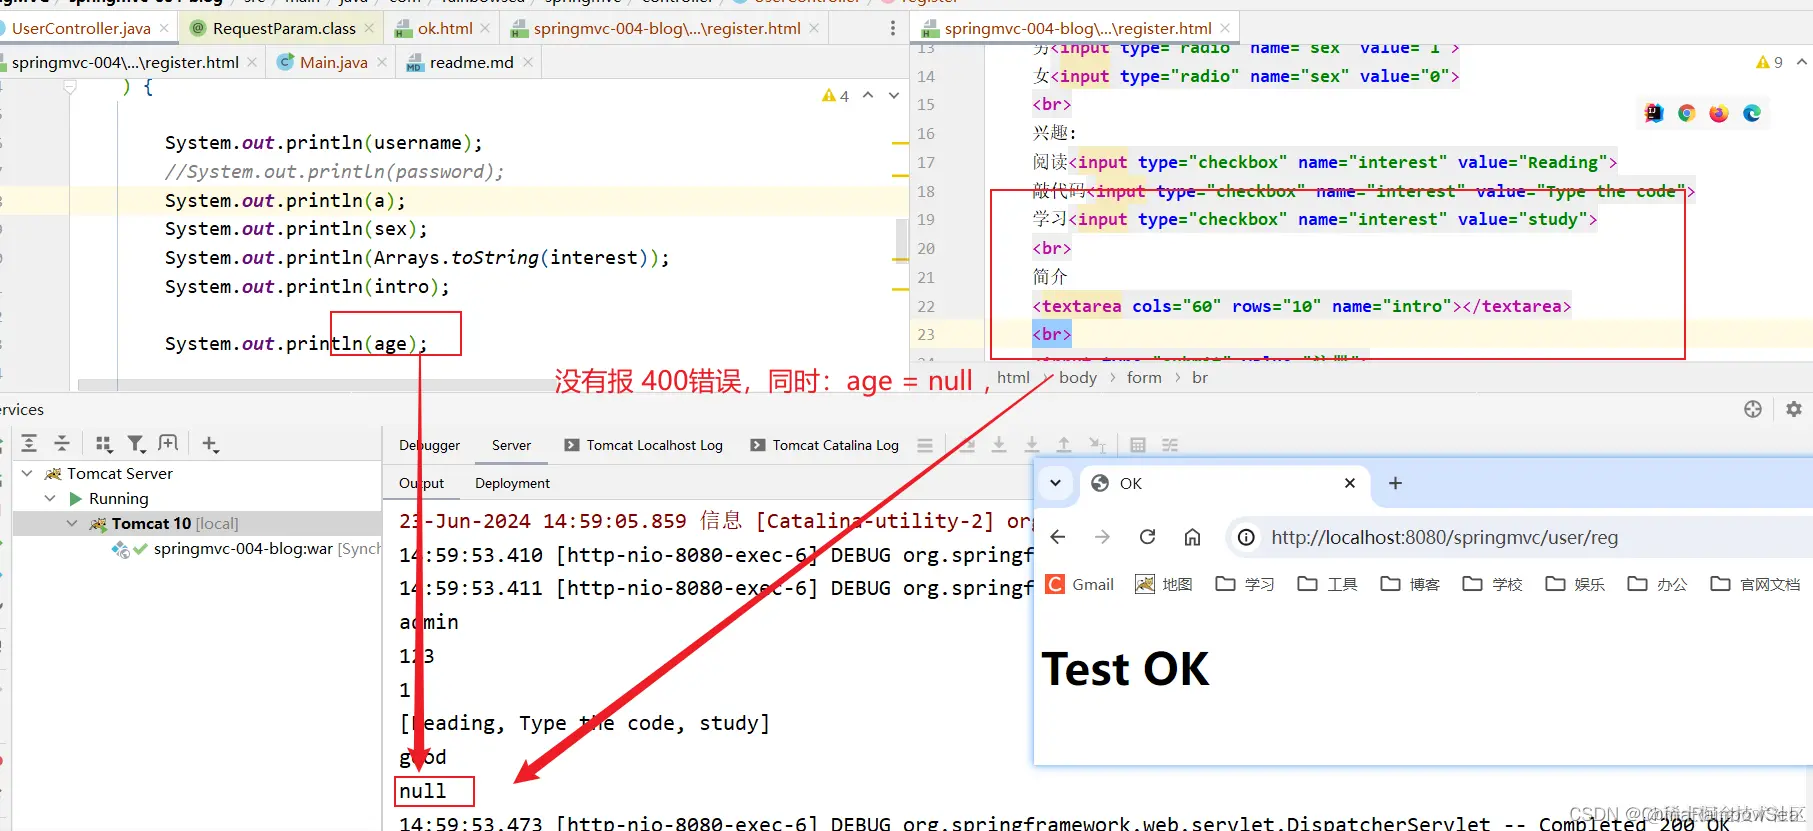Click the browser address bar URL
Screen dimensions: 1813x831
click(x=1444, y=537)
